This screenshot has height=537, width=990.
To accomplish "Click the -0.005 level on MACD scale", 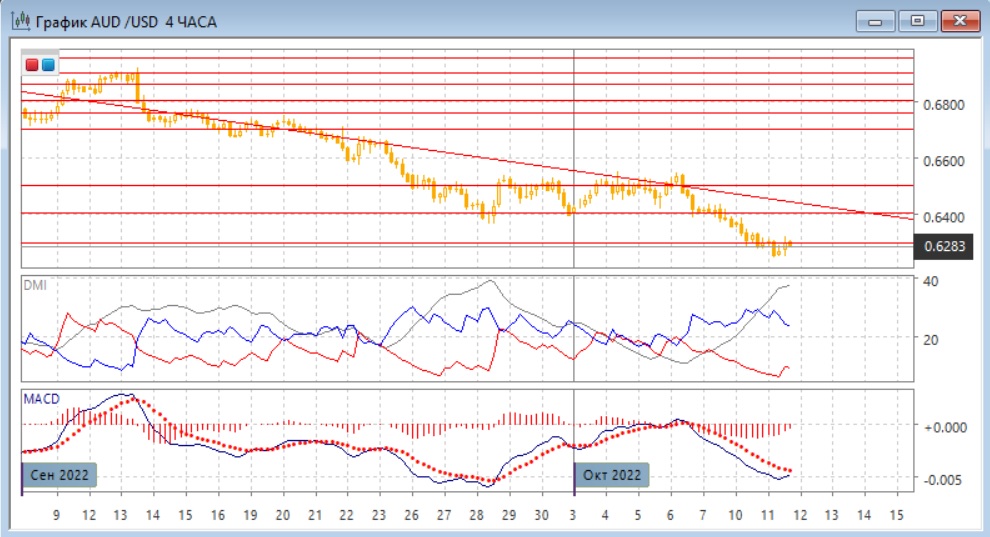I will [x=943, y=480].
